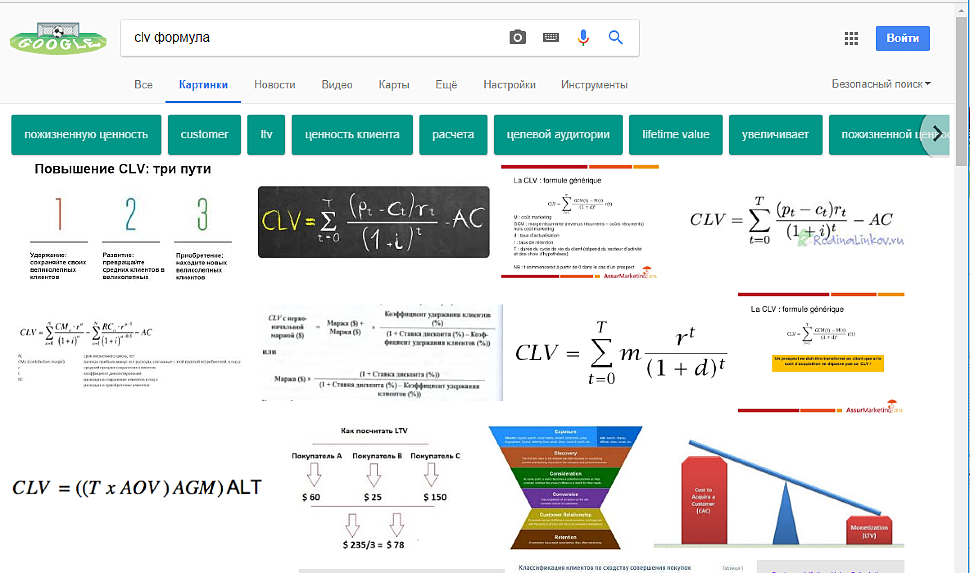This screenshot has height=573, width=970.
Task: Open the blackboard CLV formula image
Action: click(x=374, y=222)
